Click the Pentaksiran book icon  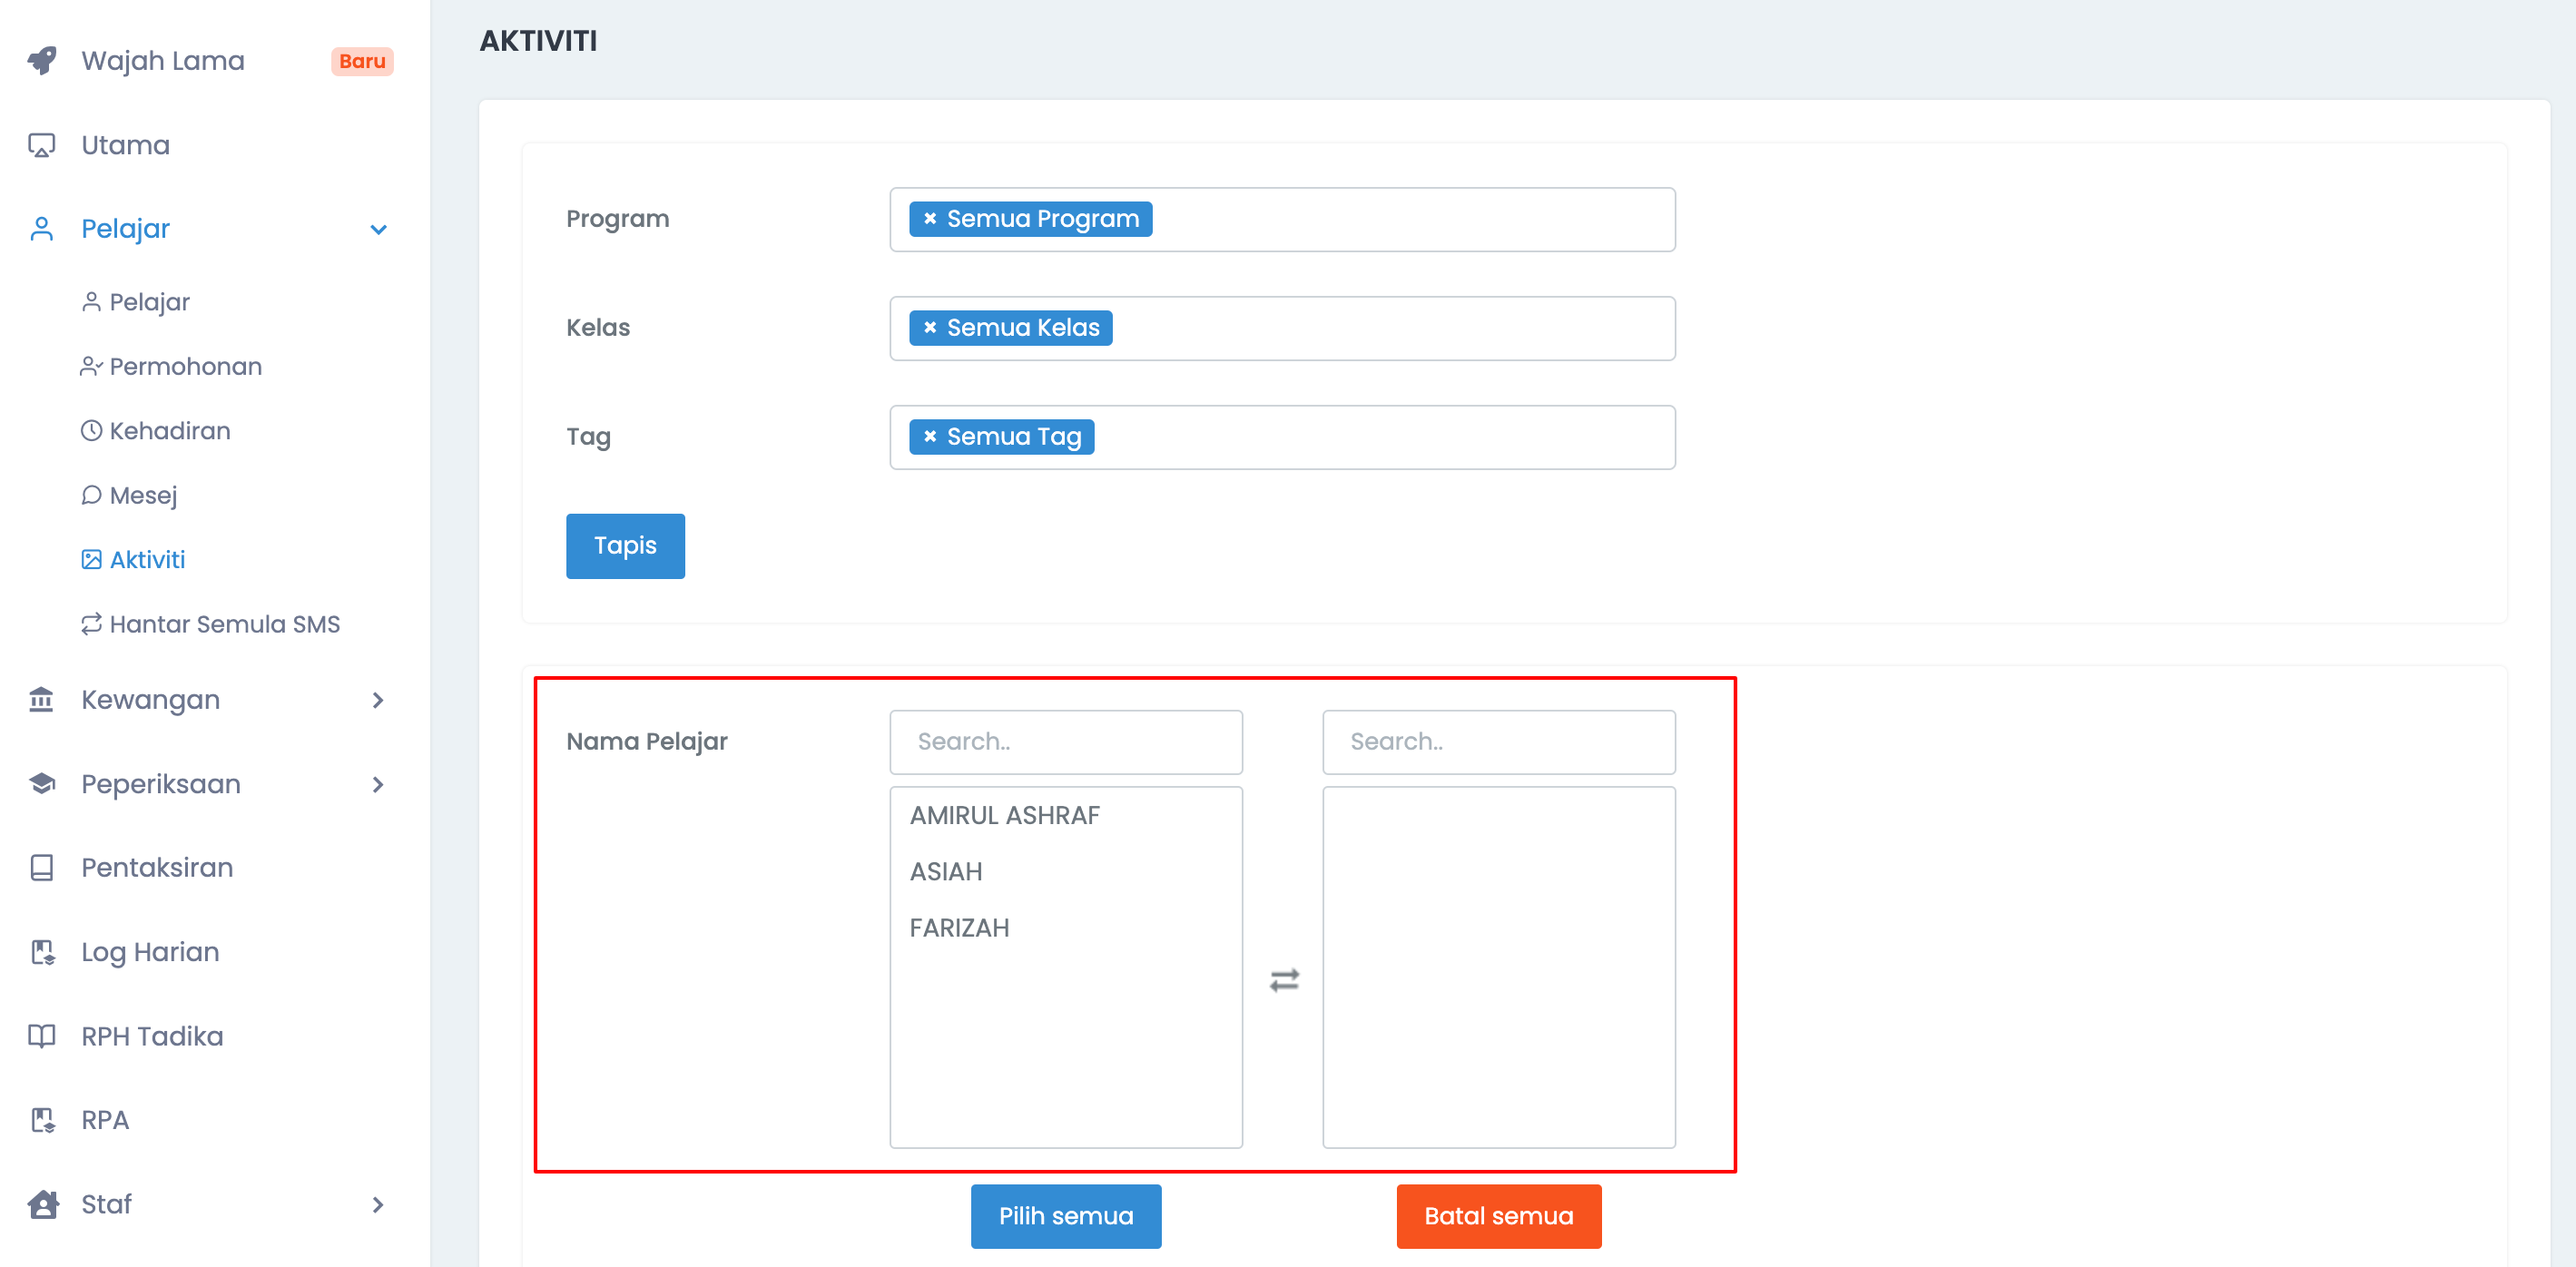coord(41,867)
